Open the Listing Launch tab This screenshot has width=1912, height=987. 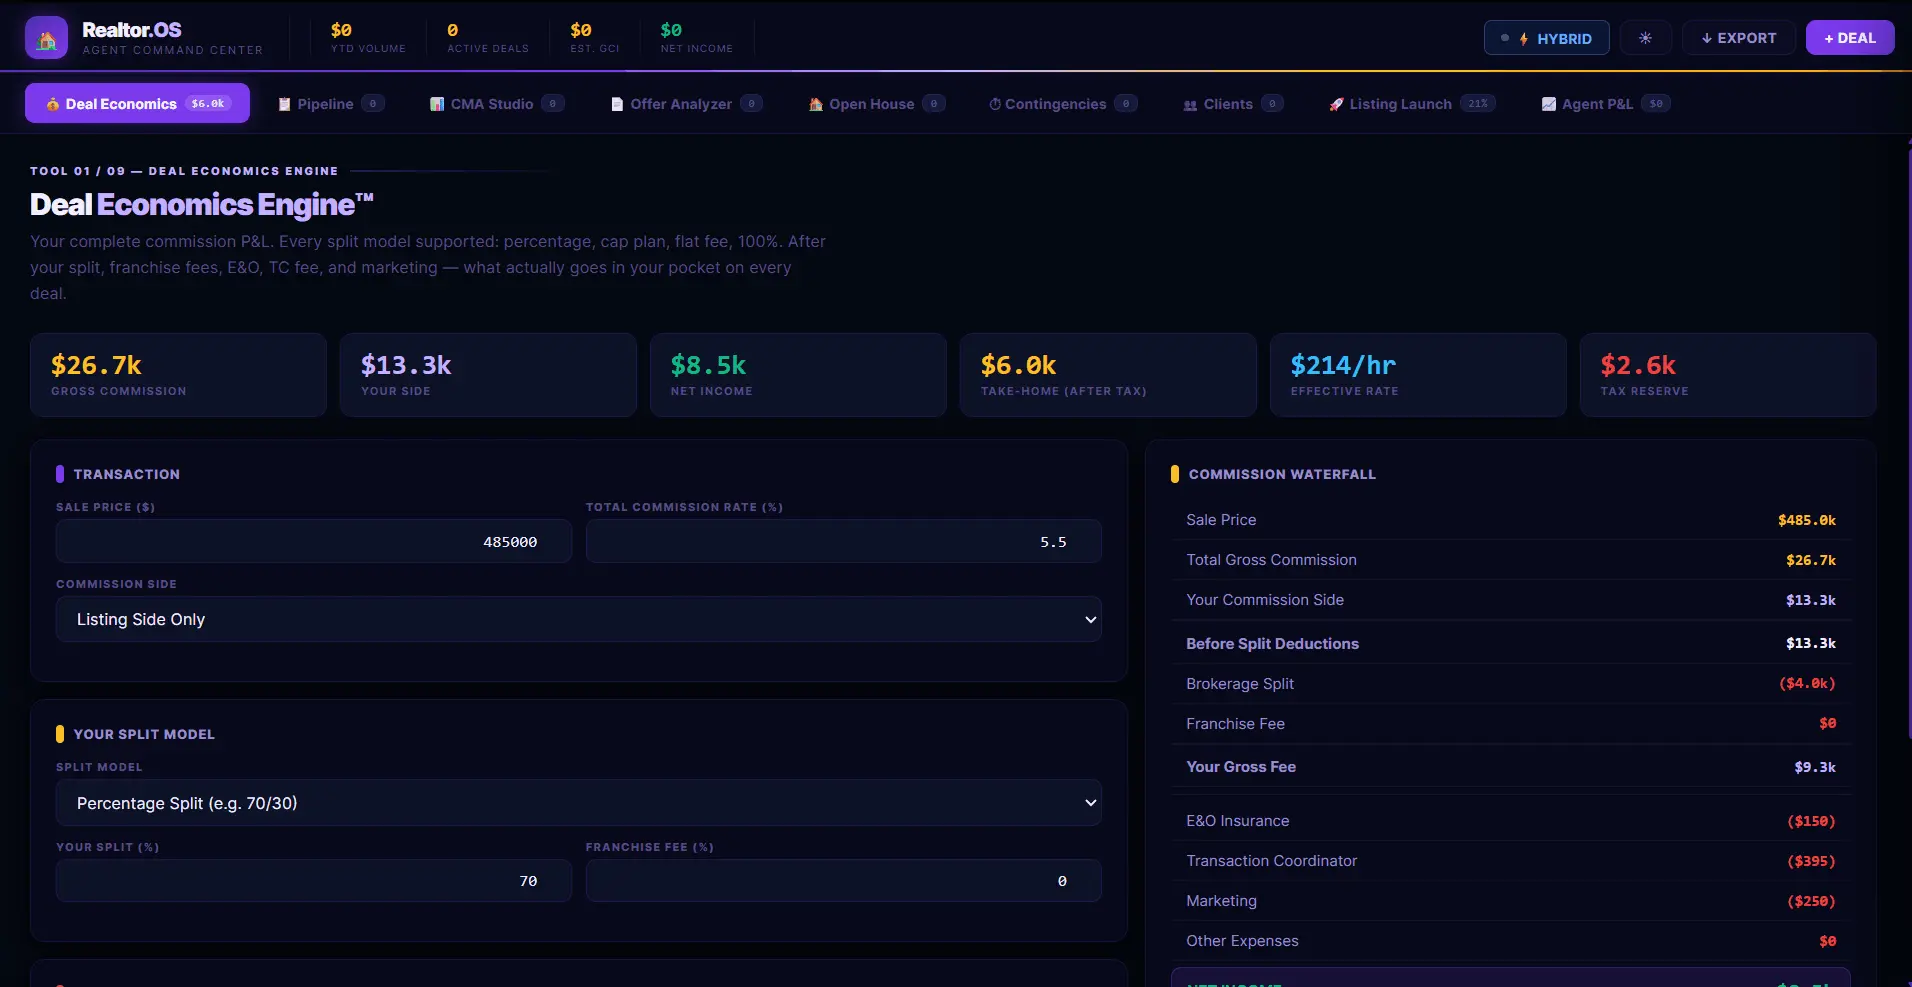[x=1412, y=104]
